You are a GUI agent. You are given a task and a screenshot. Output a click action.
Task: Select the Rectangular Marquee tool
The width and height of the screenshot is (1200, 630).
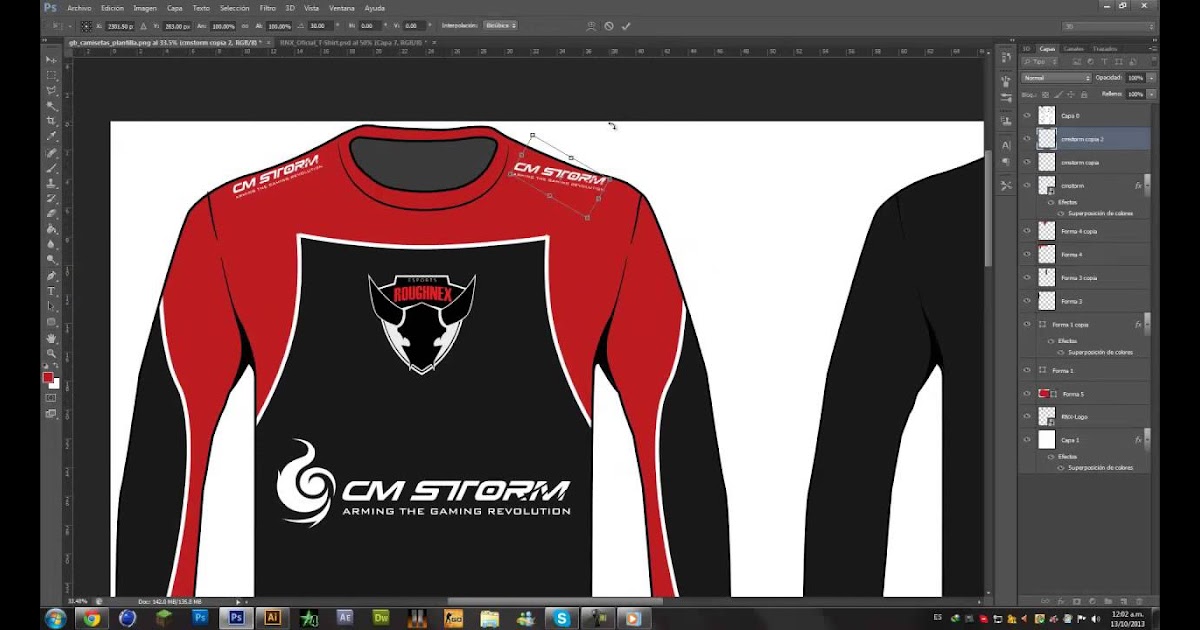pos(52,75)
